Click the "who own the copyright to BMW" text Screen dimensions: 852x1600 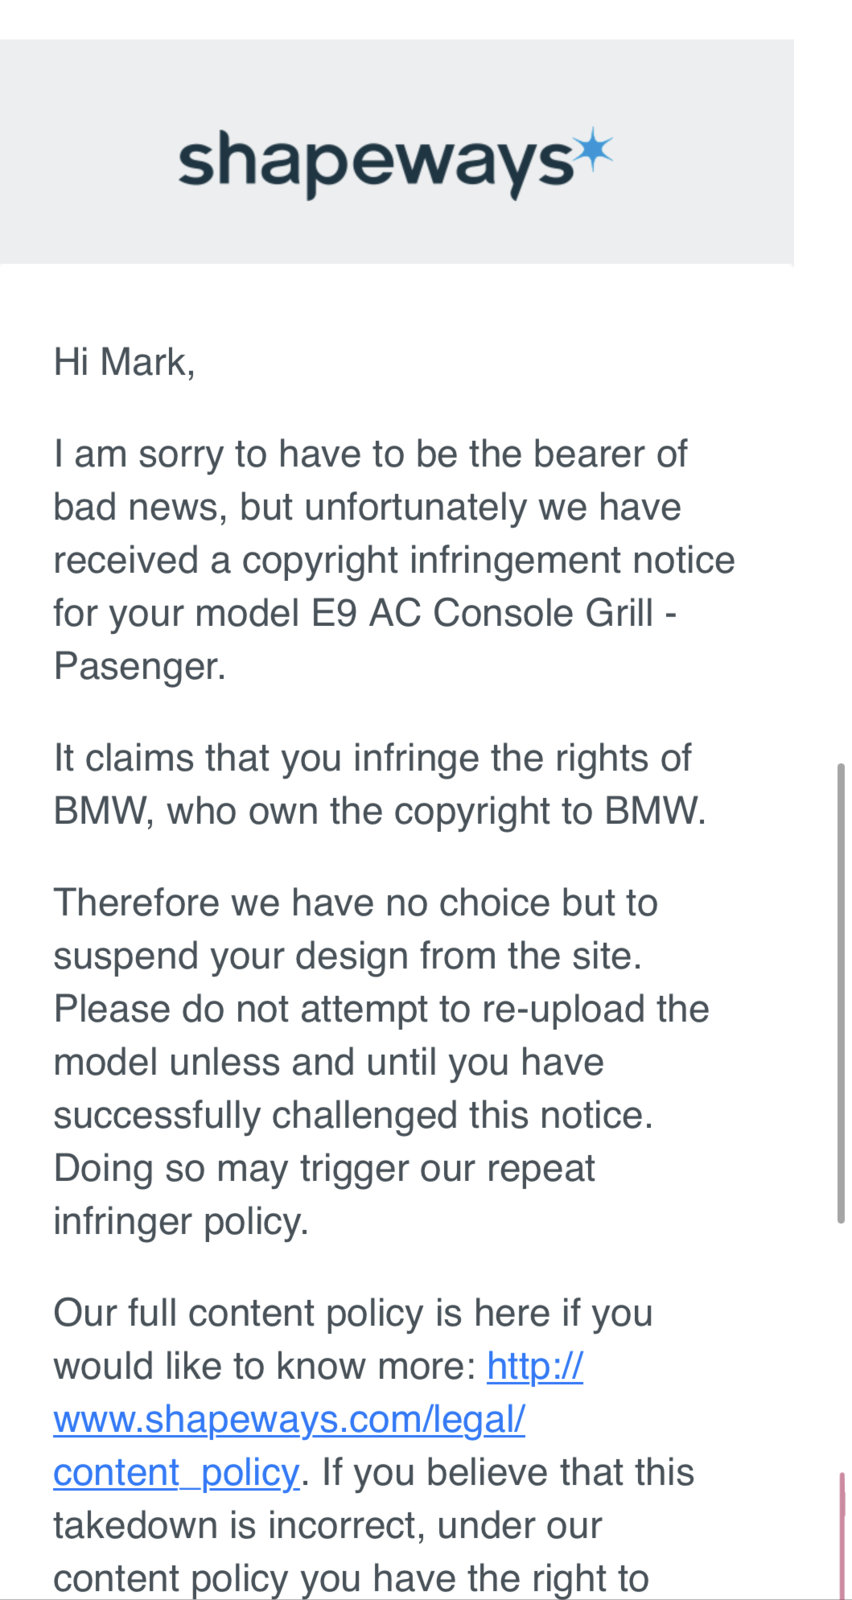(x=436, y=811)
